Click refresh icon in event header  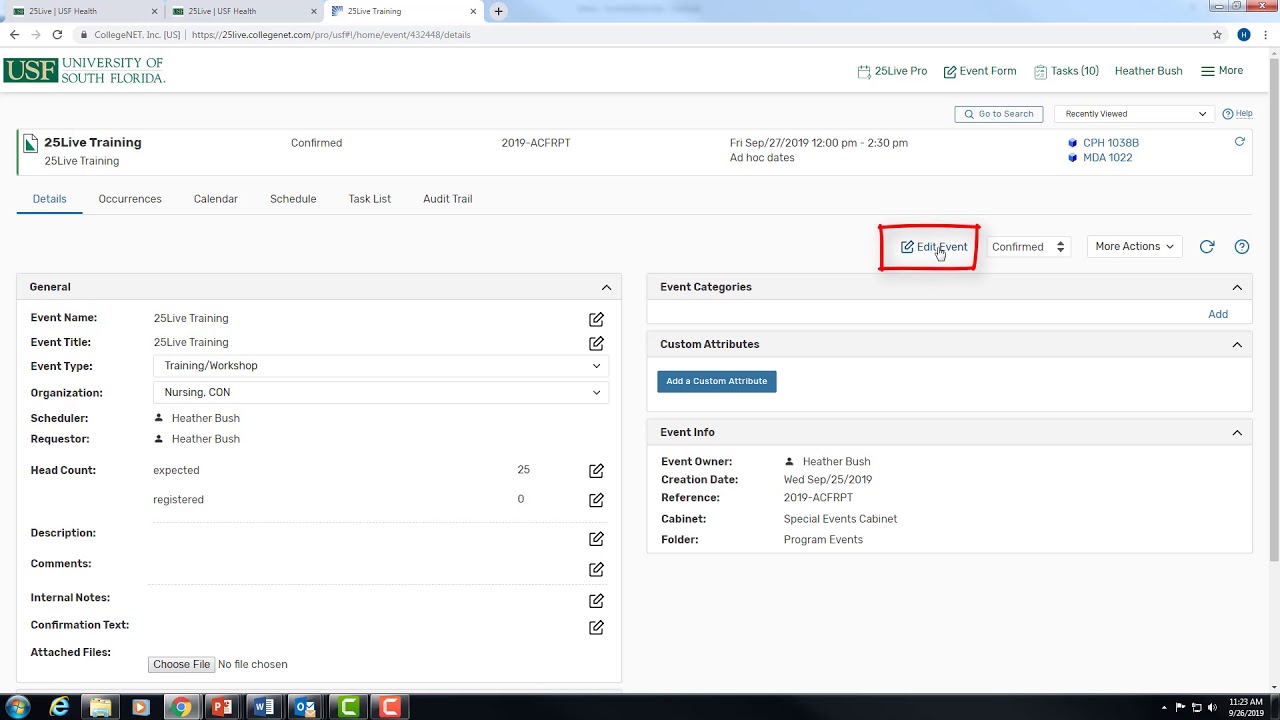(1239, 142)
